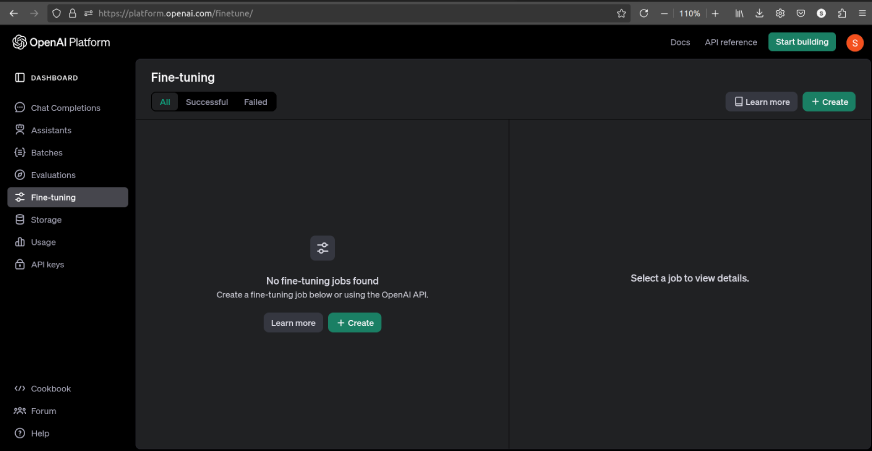Viewport: 872px width, 451px height.
Task: Click the Fine-tuning page title
Action: click(x=183, y=78)
